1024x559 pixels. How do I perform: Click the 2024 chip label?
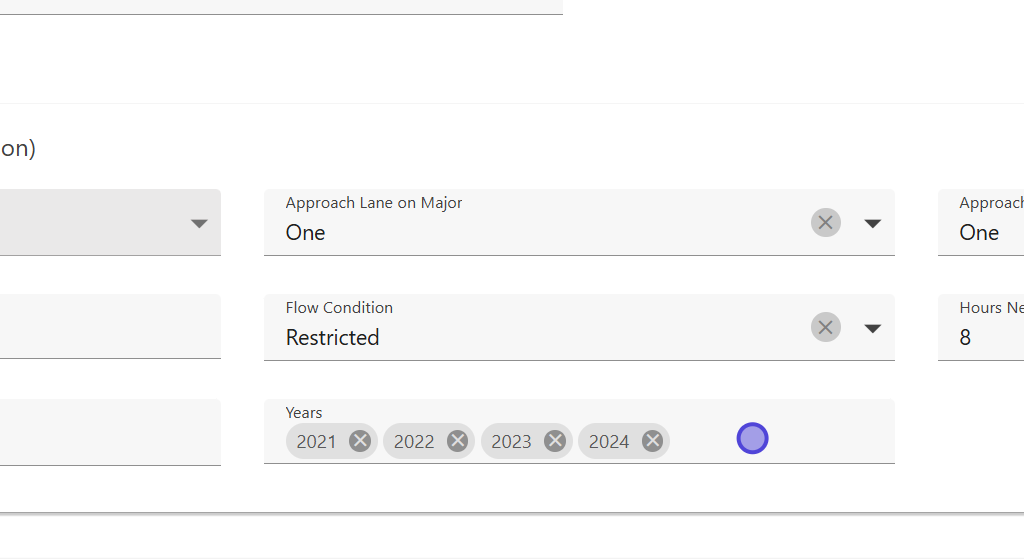[x=608, y=441]
